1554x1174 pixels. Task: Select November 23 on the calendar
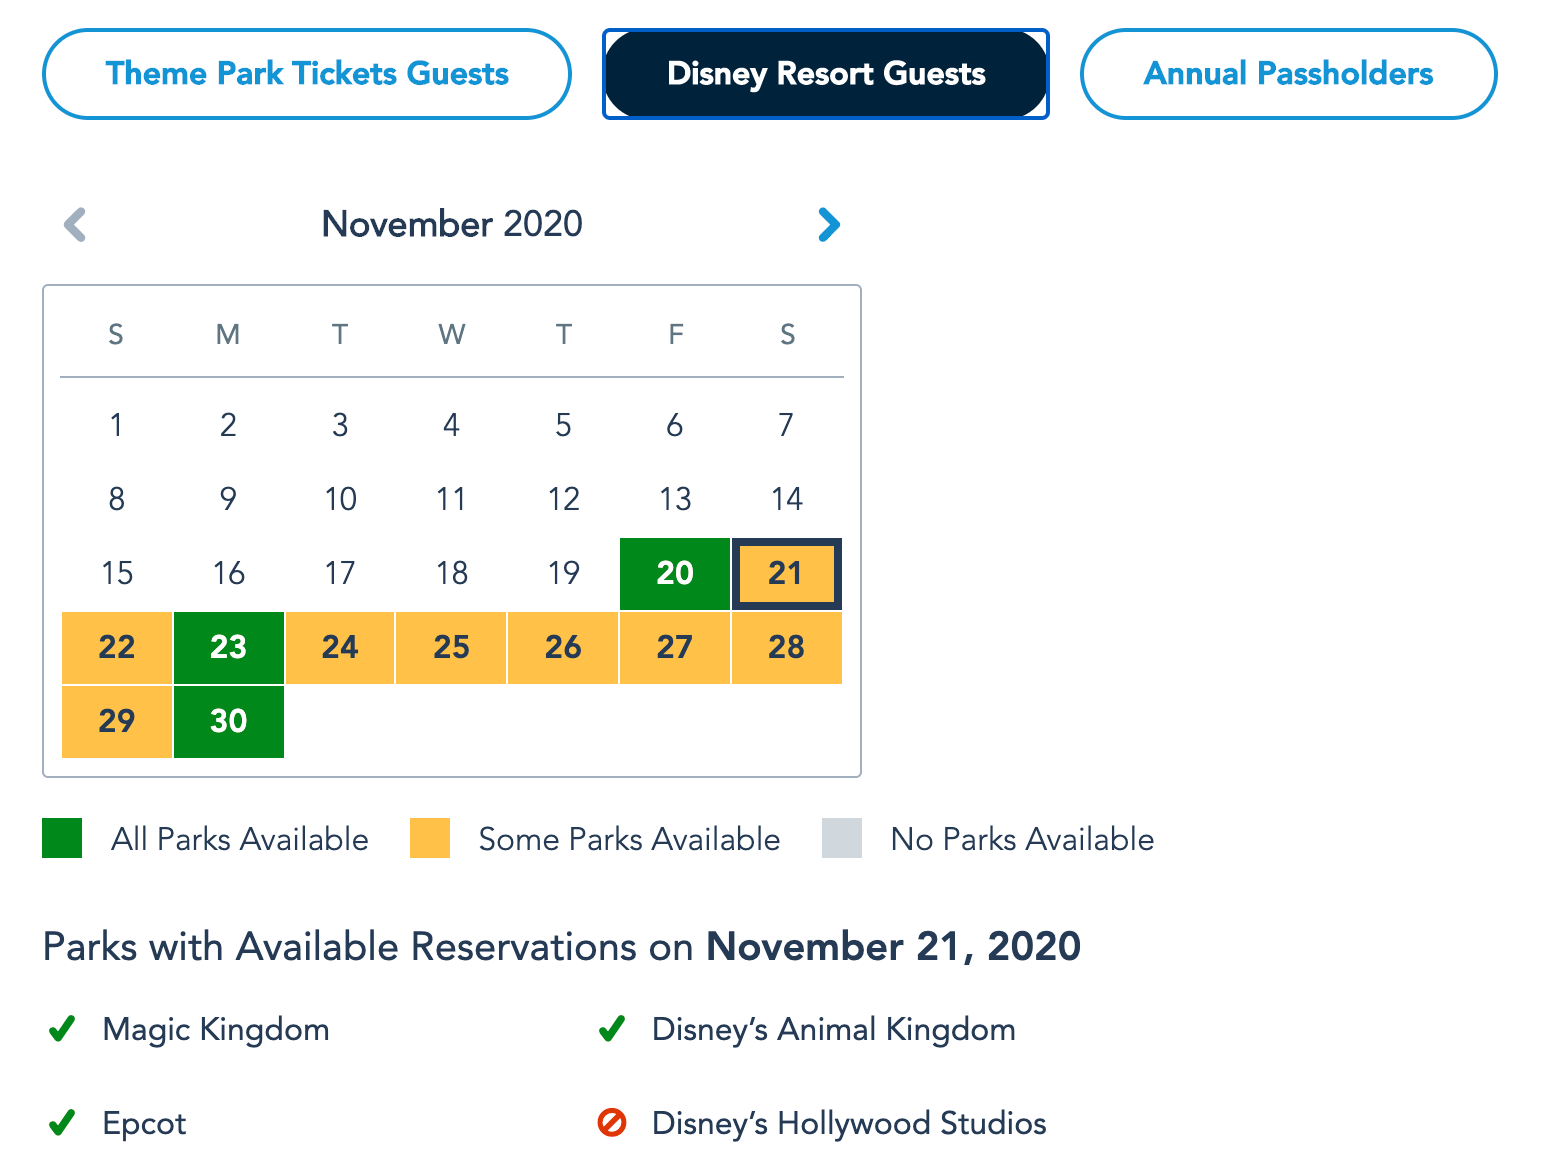228,647
